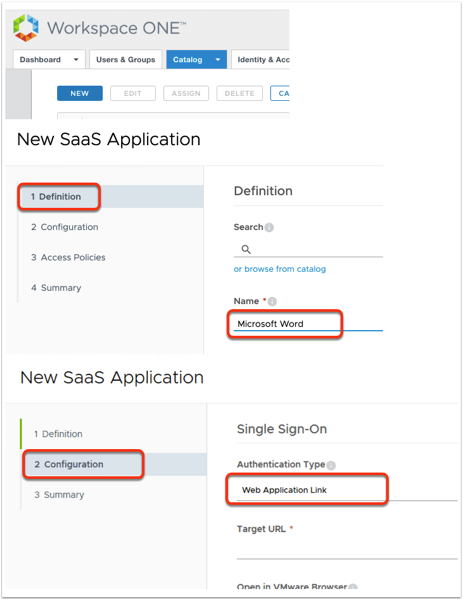Select the Access Policies step
This screenshot has width=468, height=600.
pyautogui.click(x=68, y=258)
